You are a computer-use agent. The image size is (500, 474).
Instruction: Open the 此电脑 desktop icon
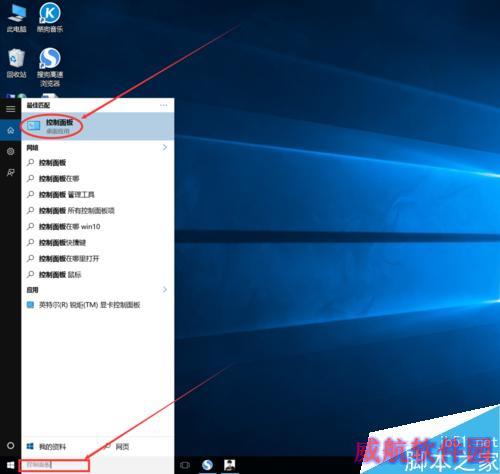[x=17, y=17]
